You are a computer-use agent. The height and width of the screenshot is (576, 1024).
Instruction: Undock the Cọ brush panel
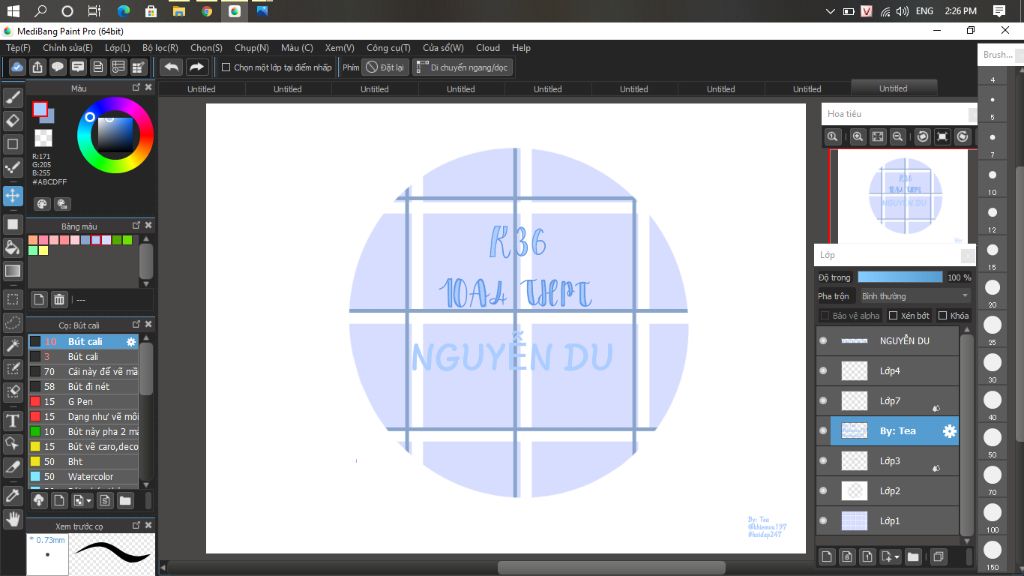tap(136, 325)
